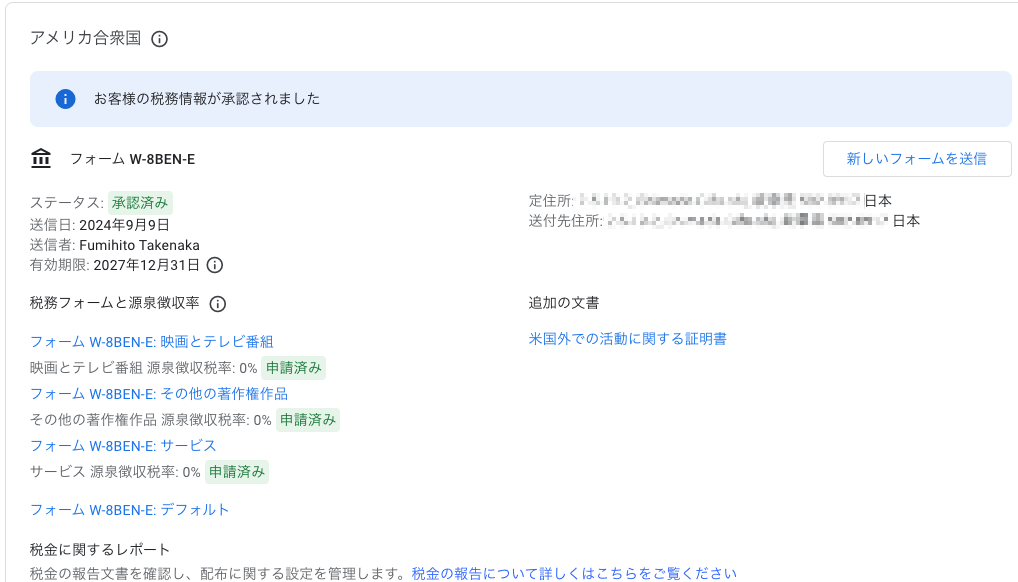Click その他の著作権作品 源泉徴収税率: 0% text
This screenshot has height=582, width=1018.
[x=151, y=420]
